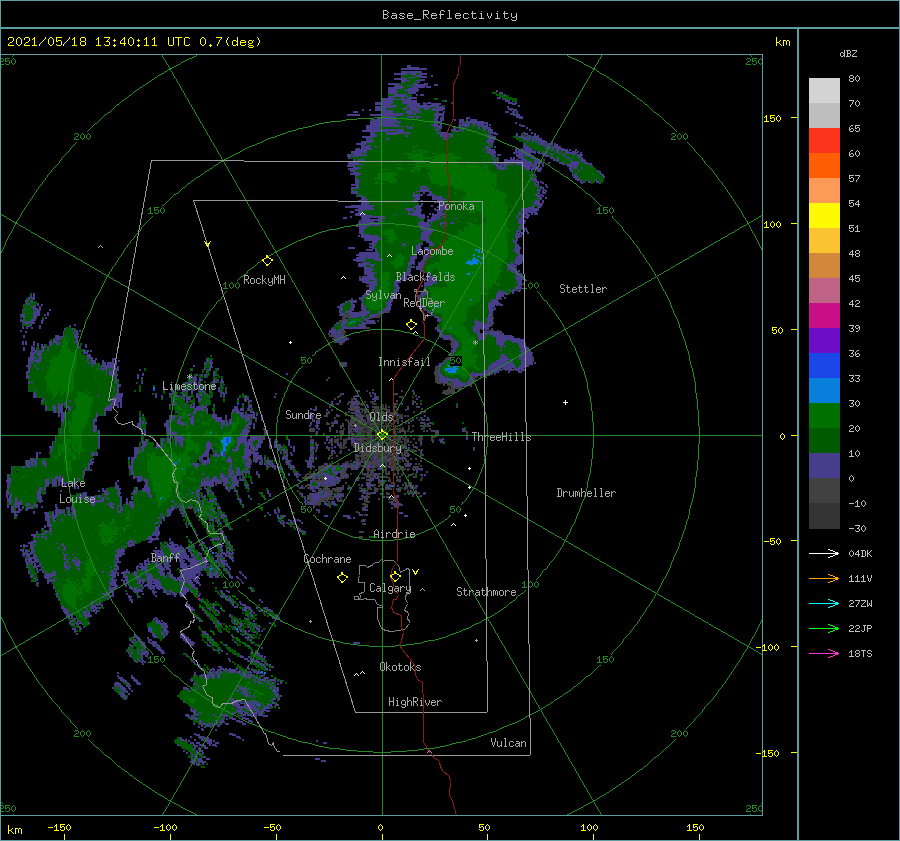Click the Innisfail town label
This screenshot has height=841, width=900.
click(x=404, y=362)
